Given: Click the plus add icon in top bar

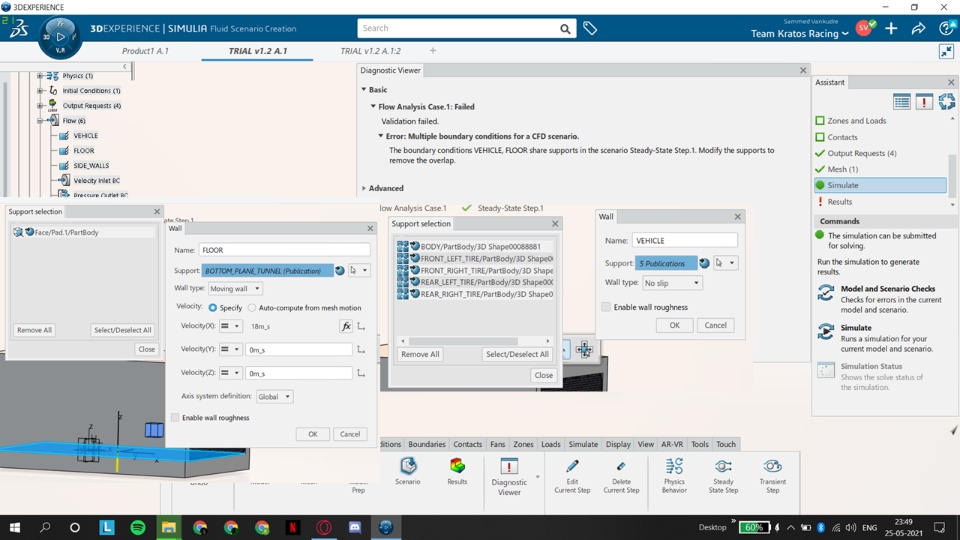Looking at the screenshot, I should point(891,28).
